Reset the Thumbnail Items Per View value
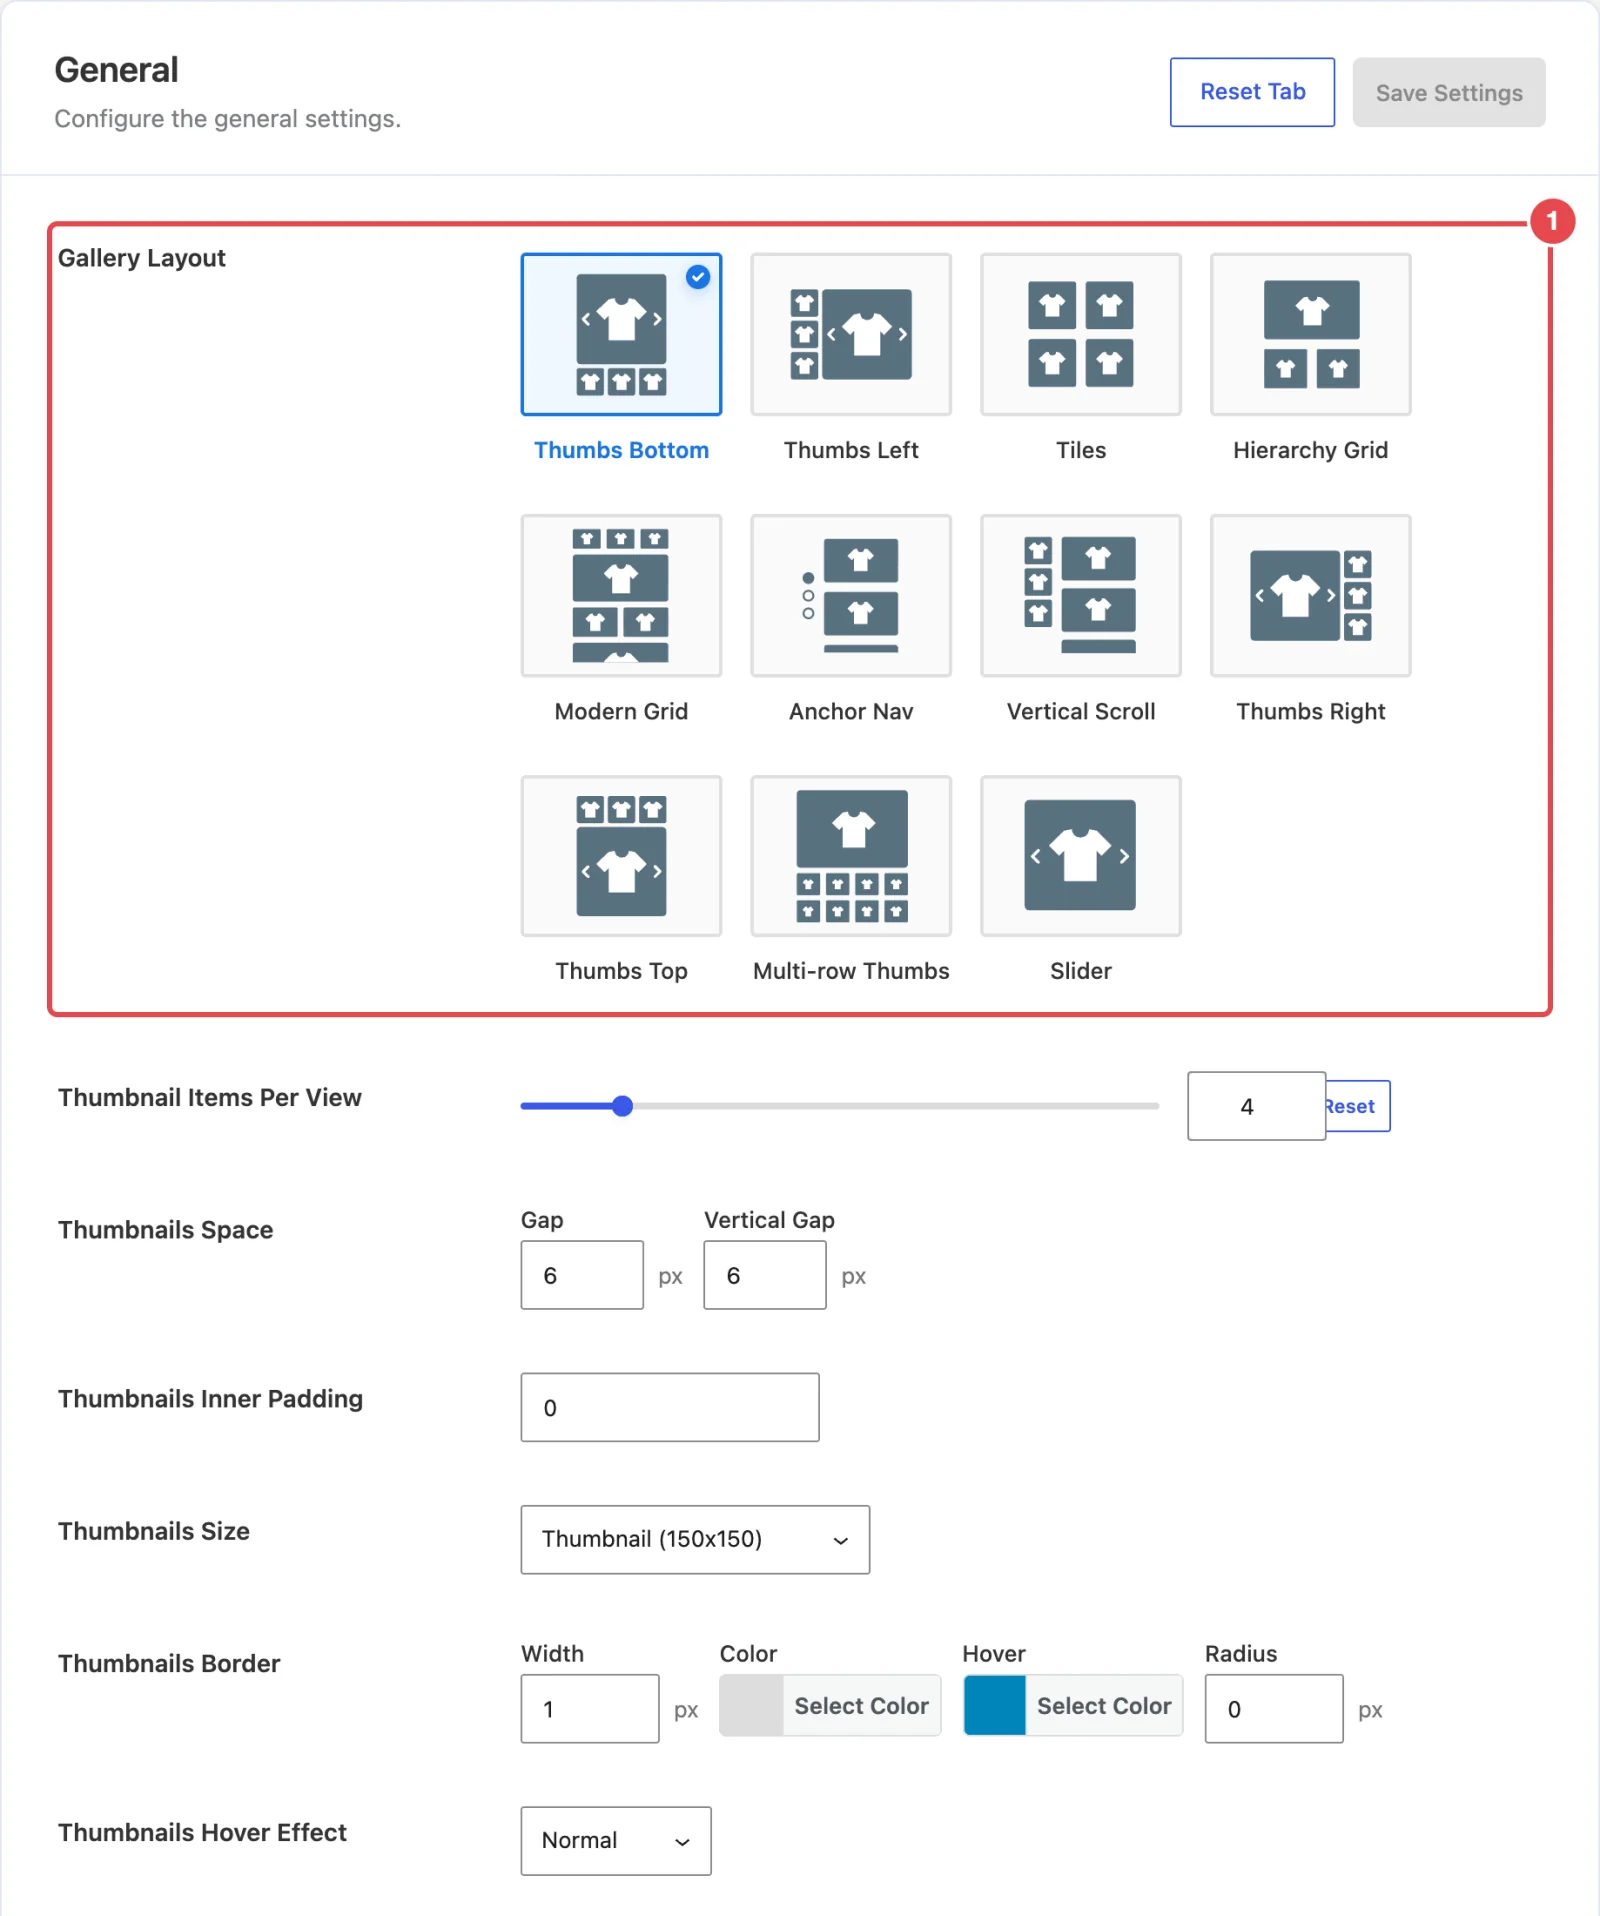Viewport: 1600px width, 1916px height. point(1357,1106)
